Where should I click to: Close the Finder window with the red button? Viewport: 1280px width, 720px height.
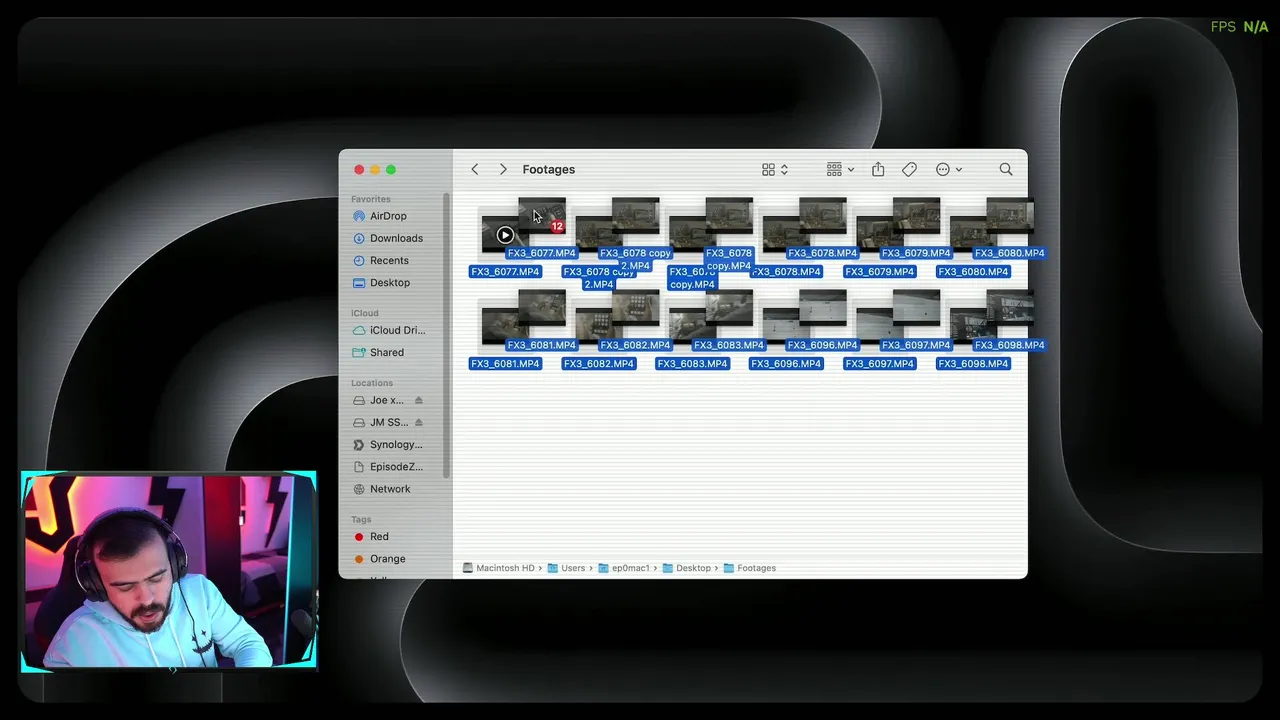tap(359, 170)
